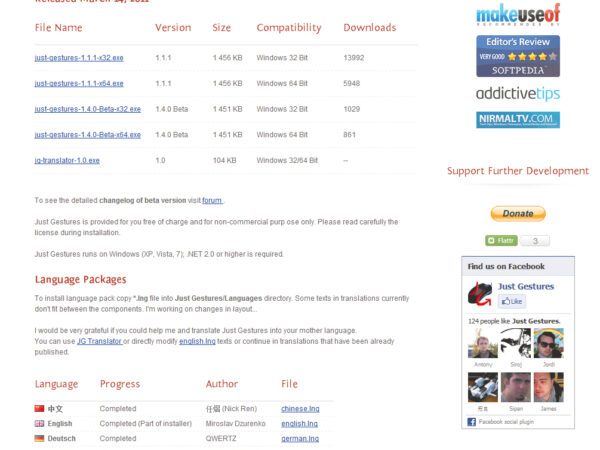Download just-gestures-1.4.0-Beta-x64.exe
This screenshot has width=600, height=450.
(87, 134)
